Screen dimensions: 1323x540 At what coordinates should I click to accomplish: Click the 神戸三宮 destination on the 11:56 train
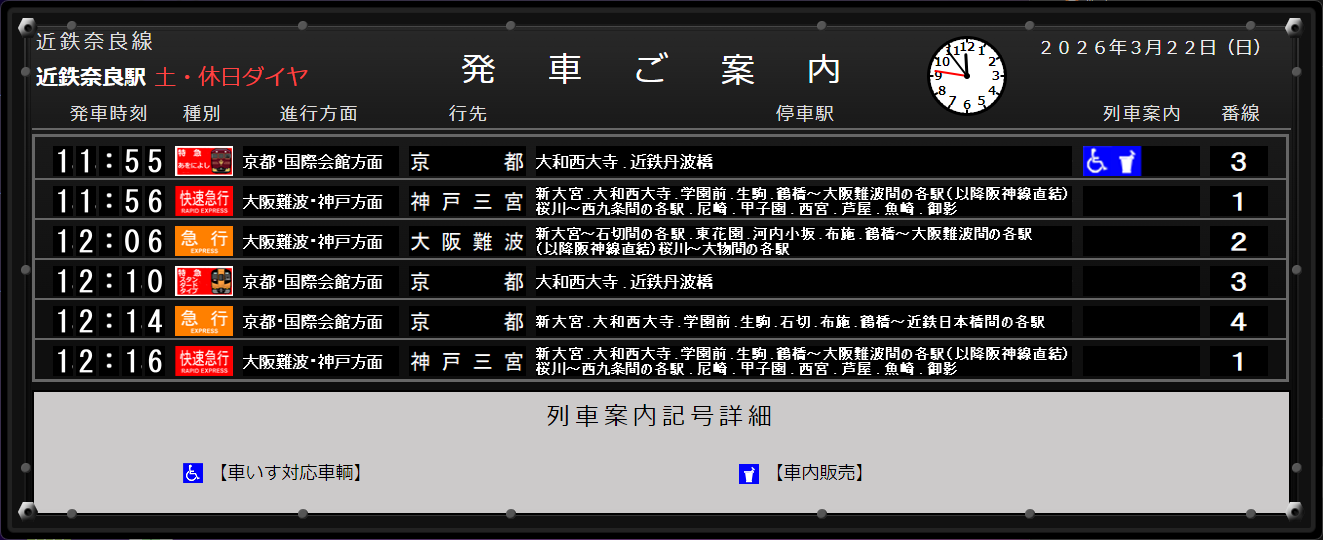467,201
